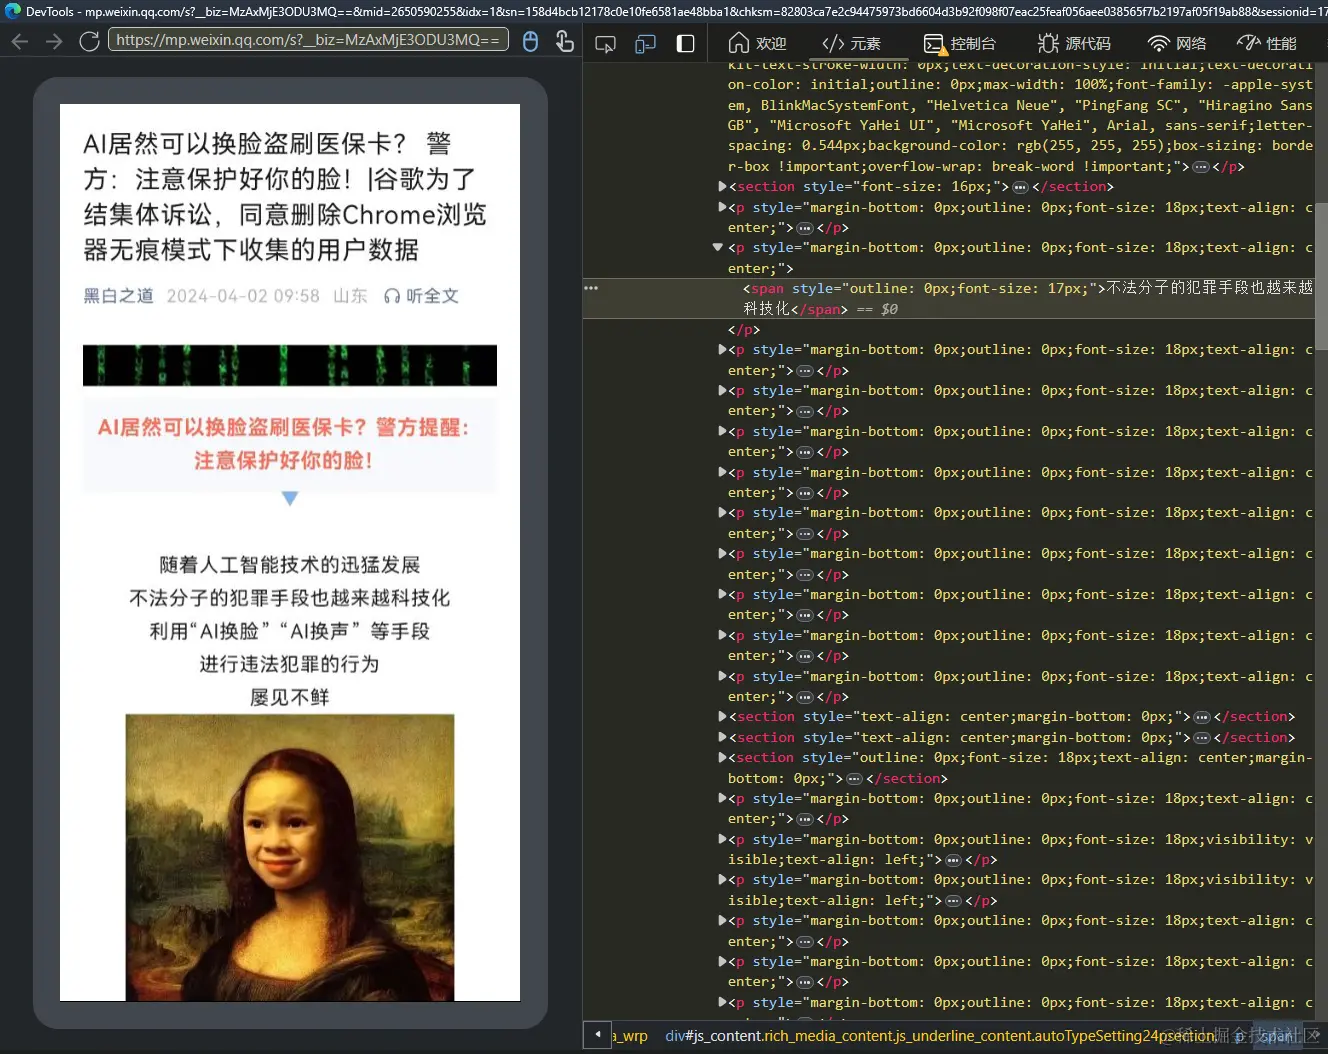Activate the inspect element picker
Viewport: 1328px width, 1054px height.
click(x=605, y=44)
